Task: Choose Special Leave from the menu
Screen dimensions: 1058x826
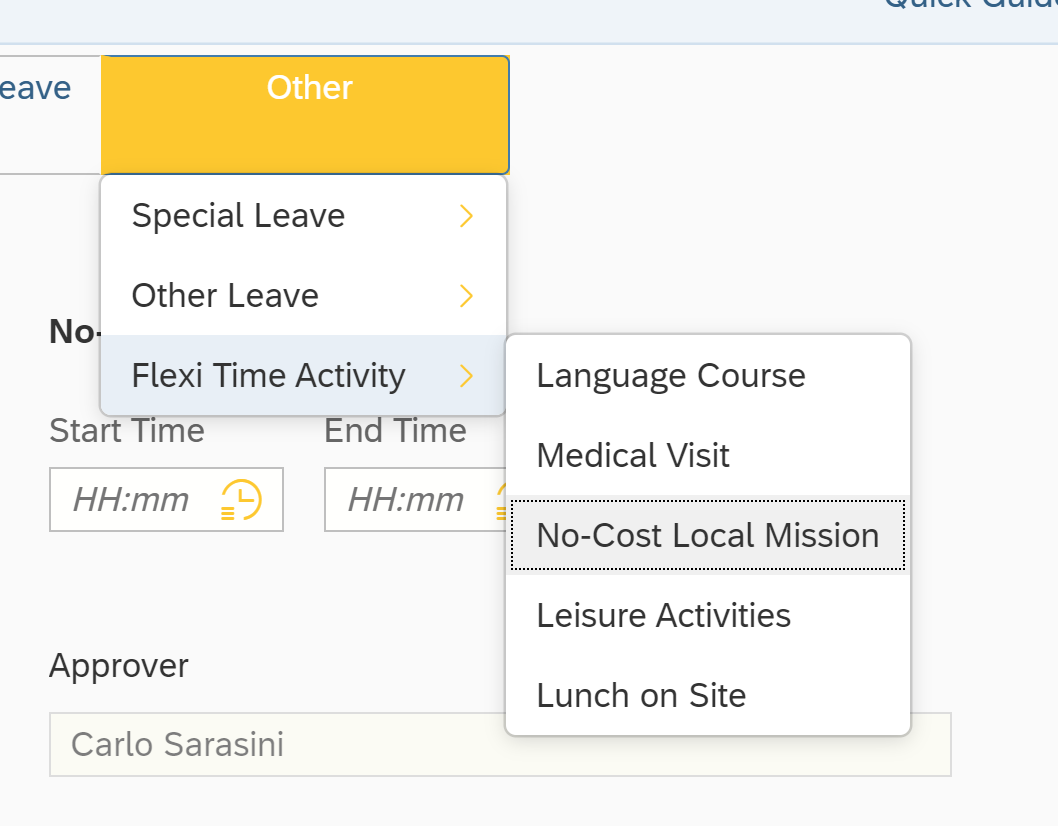Action: 238,216
